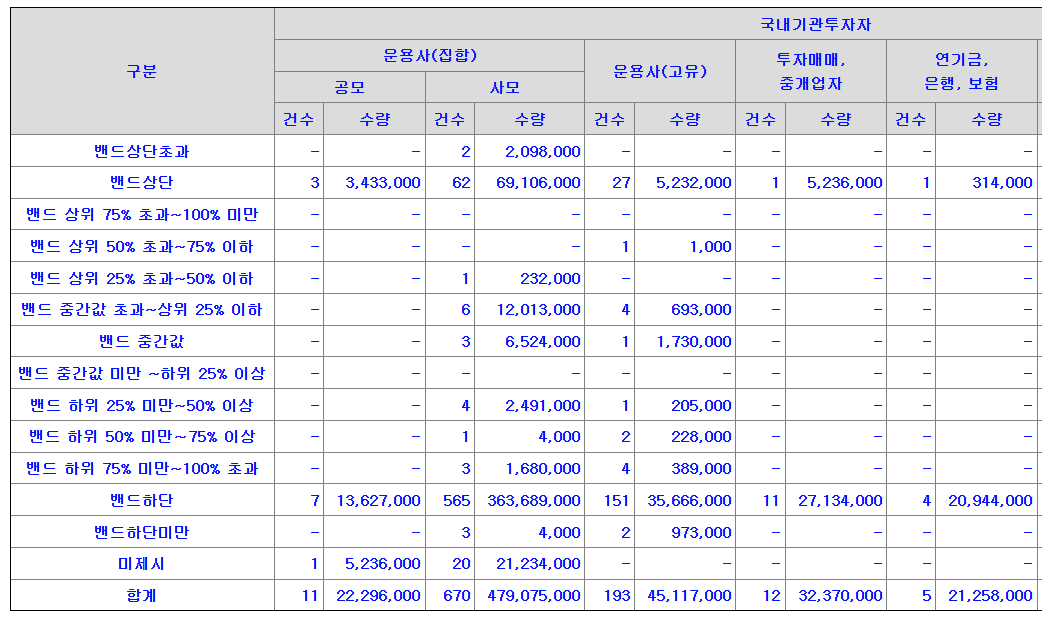Click the 공모 sub-header

tap(350, 87)
